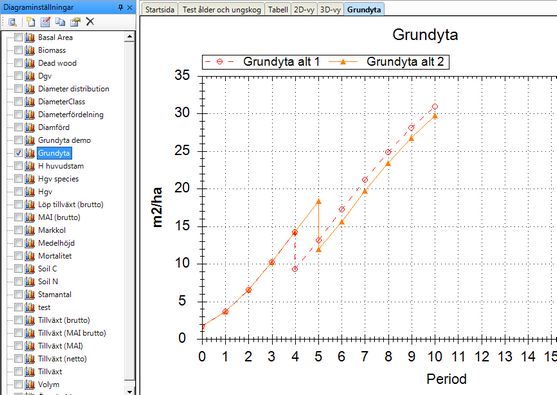Click the chart icon next to Biomass
557x395 pixels.
[30, 50]
